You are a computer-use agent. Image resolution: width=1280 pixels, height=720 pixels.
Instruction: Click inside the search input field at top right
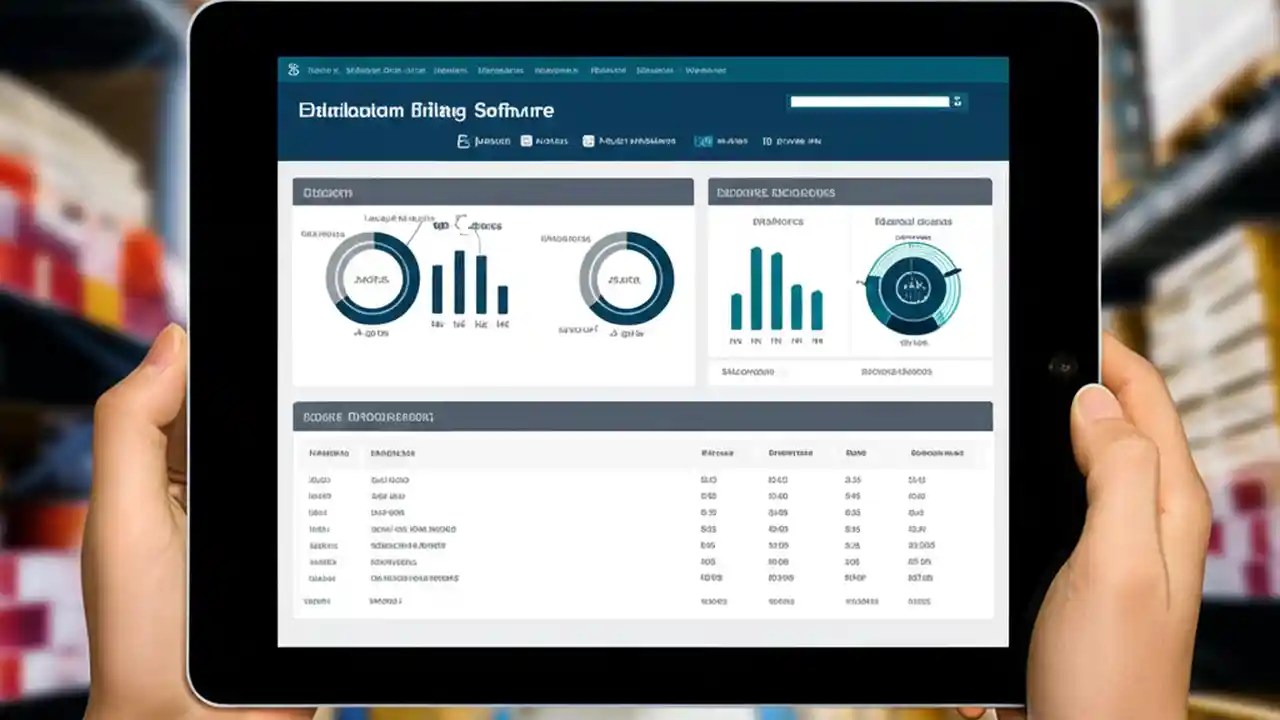[868, 101]
